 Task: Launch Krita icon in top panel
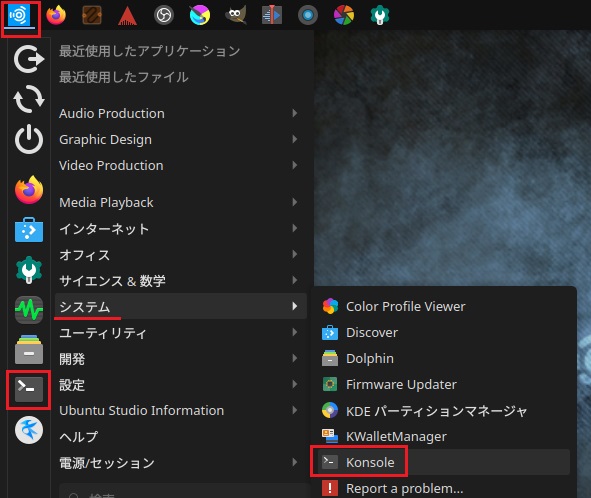[200, 15]
